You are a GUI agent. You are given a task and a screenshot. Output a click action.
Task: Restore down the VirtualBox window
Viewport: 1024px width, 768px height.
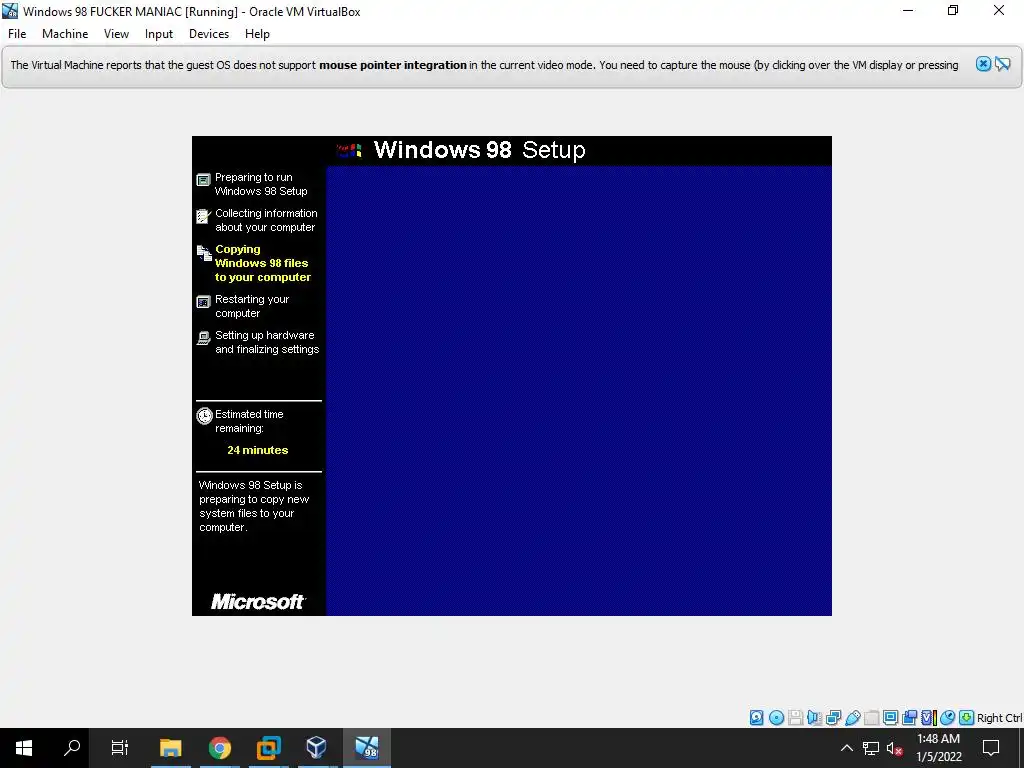point(953,11)
